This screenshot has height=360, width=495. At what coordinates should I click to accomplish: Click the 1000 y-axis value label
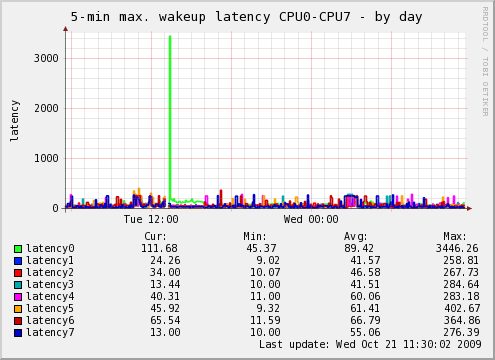coord(46,158)
